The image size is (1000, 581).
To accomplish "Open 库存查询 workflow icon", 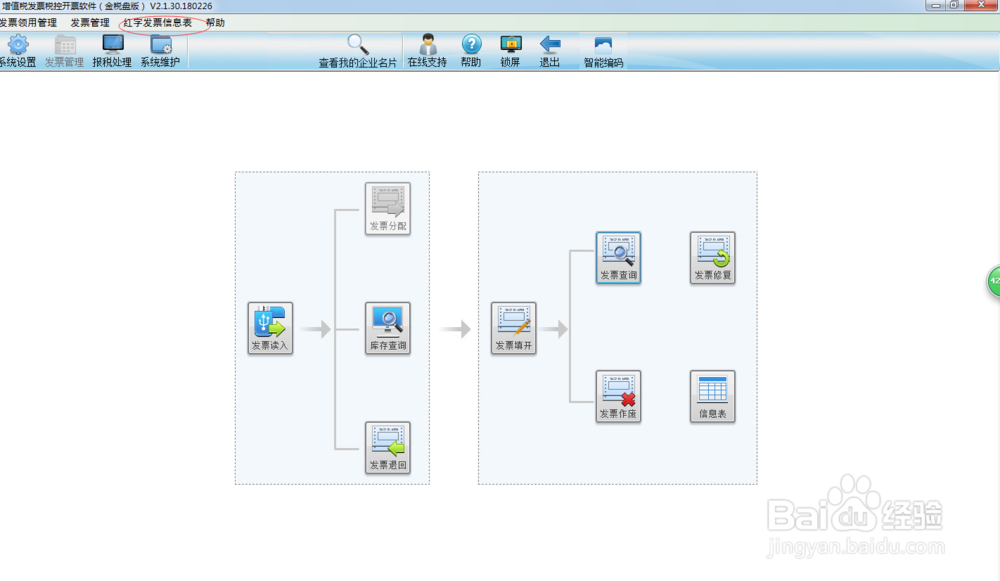I will 388,328.
